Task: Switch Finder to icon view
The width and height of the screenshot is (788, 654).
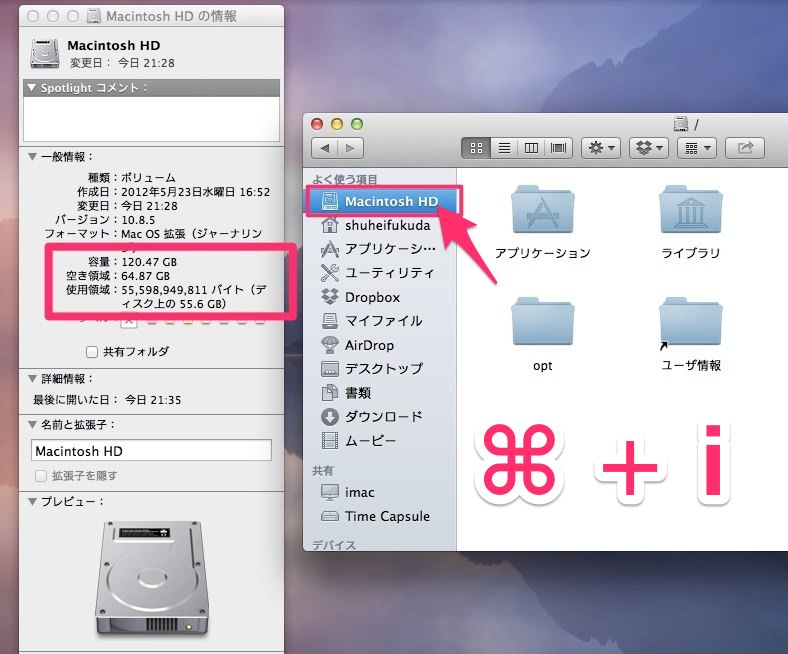Action: (x=476, y=148)
